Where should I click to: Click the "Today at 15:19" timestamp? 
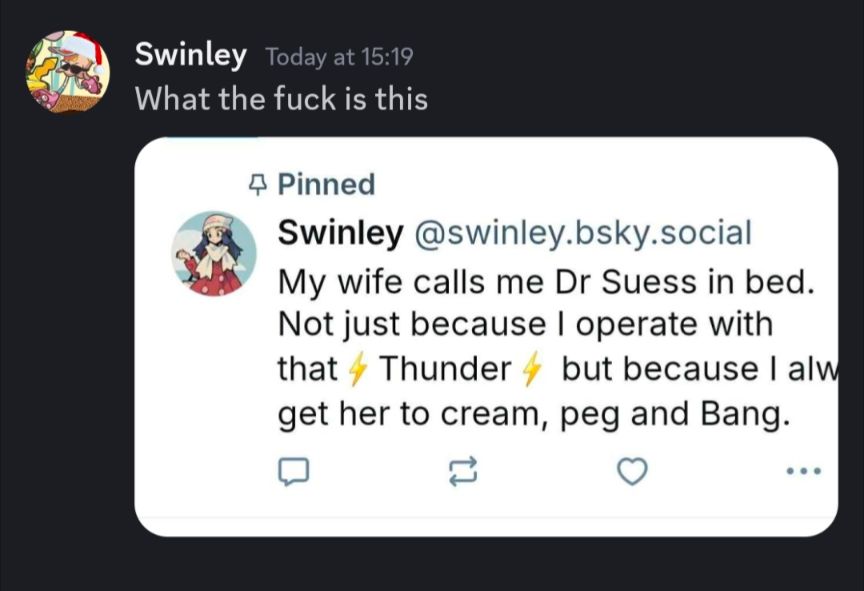click(x=339, y=57)
